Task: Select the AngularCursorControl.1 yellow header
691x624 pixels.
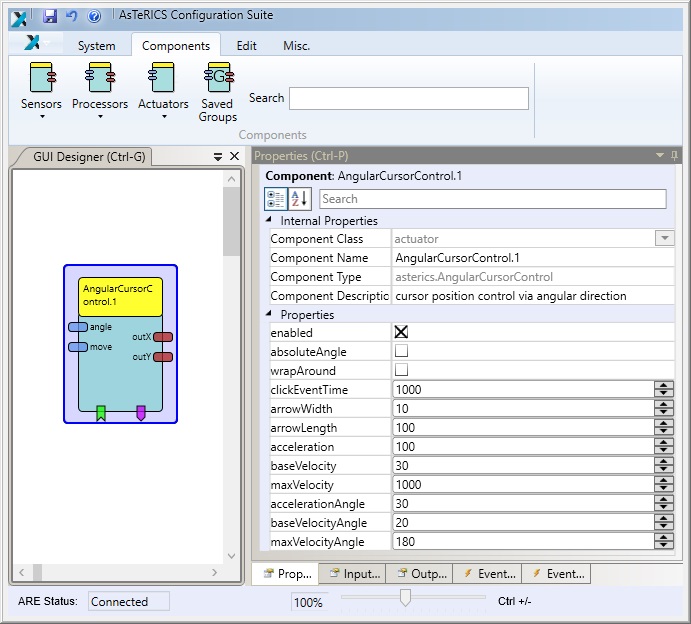Action: click(x=120, y=297)
